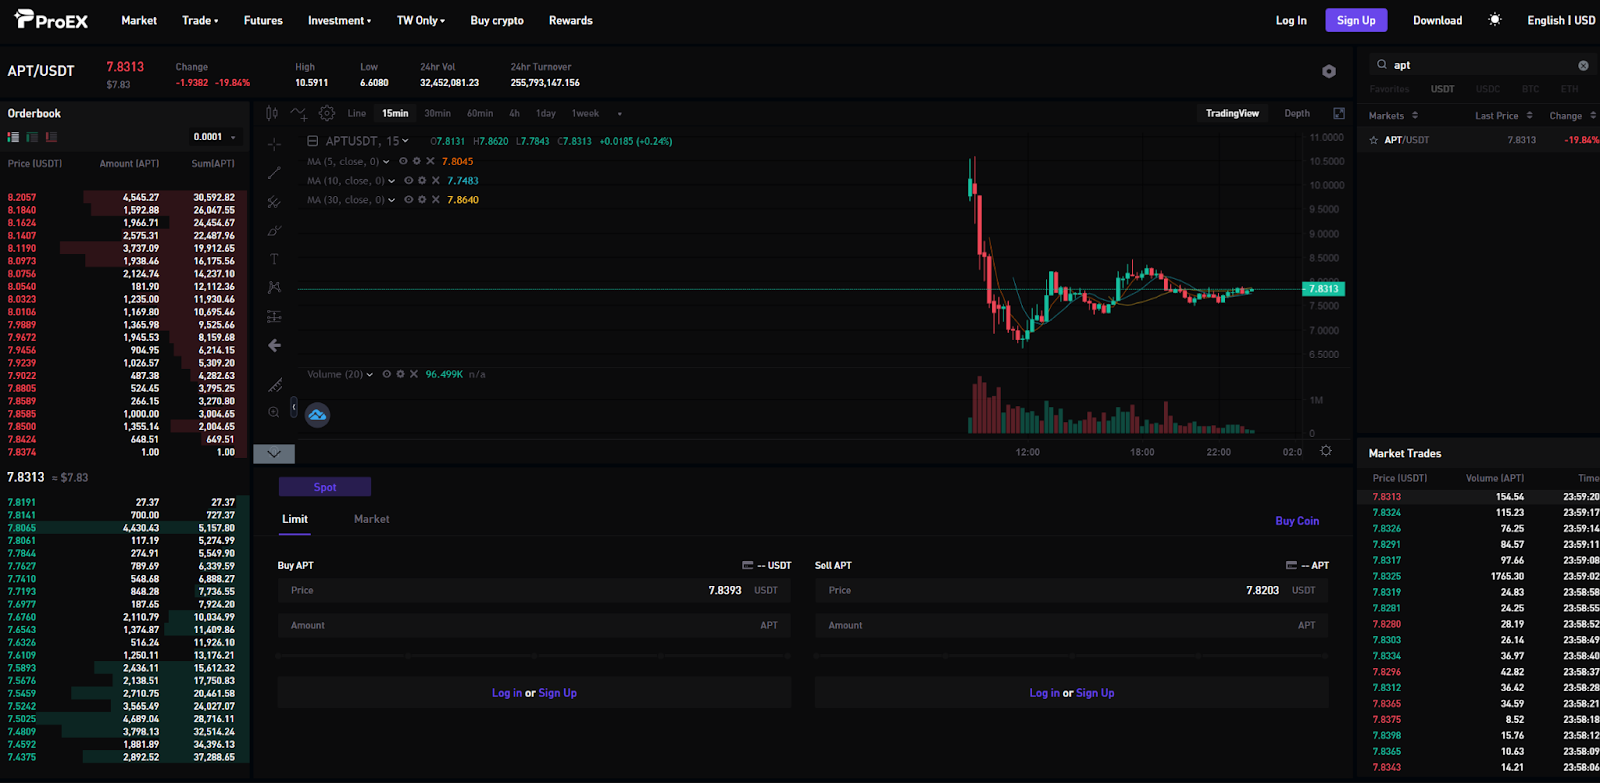This screenshot has width=1600, height=783.
Task: Favorite the APT/USDT market star
Action: (x=1374, y=140)
